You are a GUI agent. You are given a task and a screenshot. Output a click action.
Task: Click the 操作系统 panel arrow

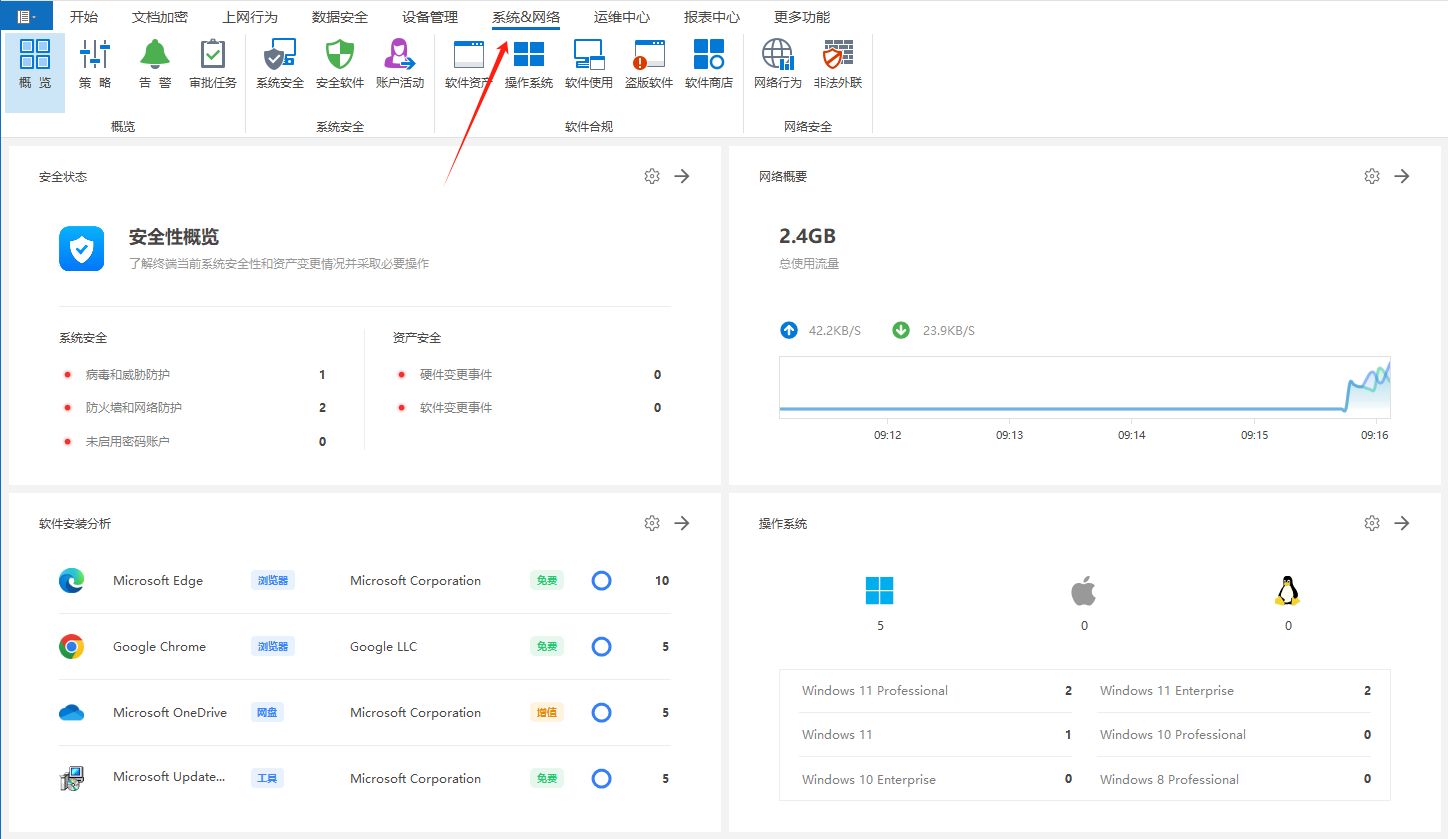point(1402,523)
